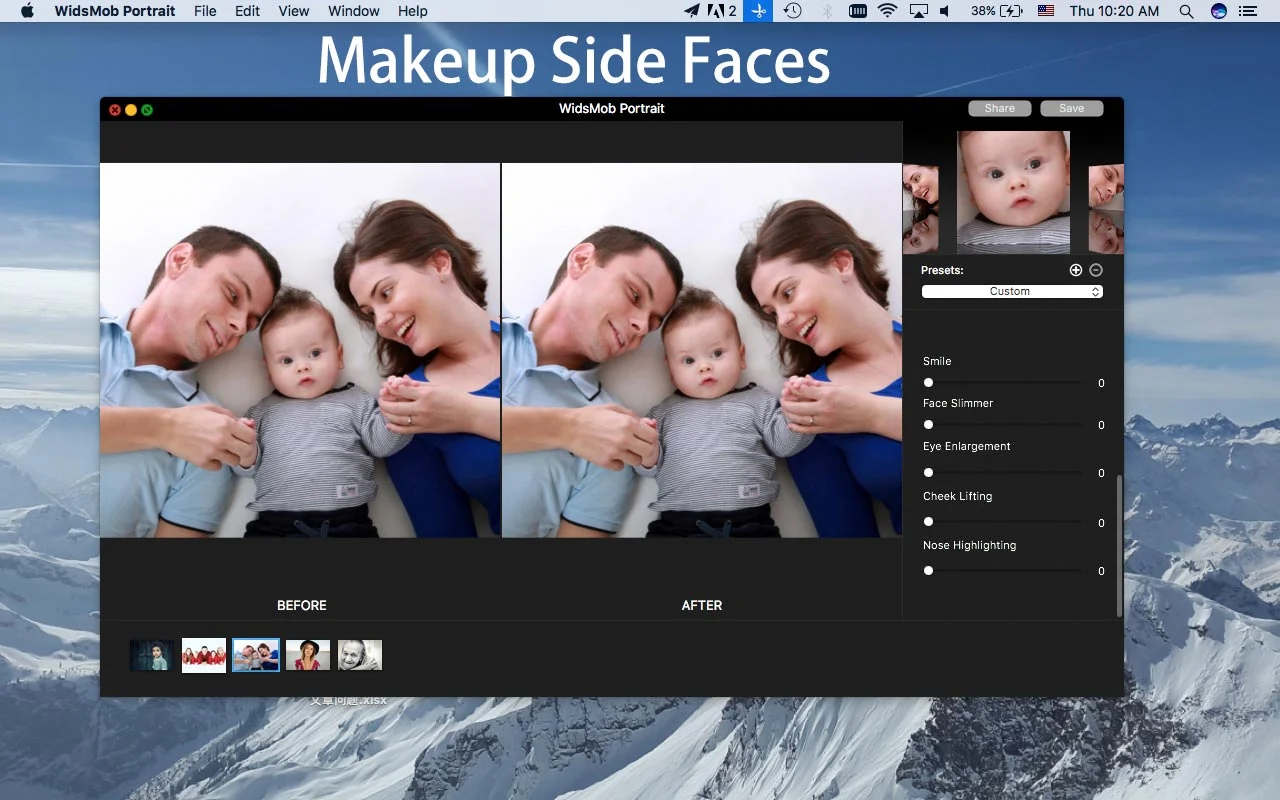Open the Window menu

(353, 11)
